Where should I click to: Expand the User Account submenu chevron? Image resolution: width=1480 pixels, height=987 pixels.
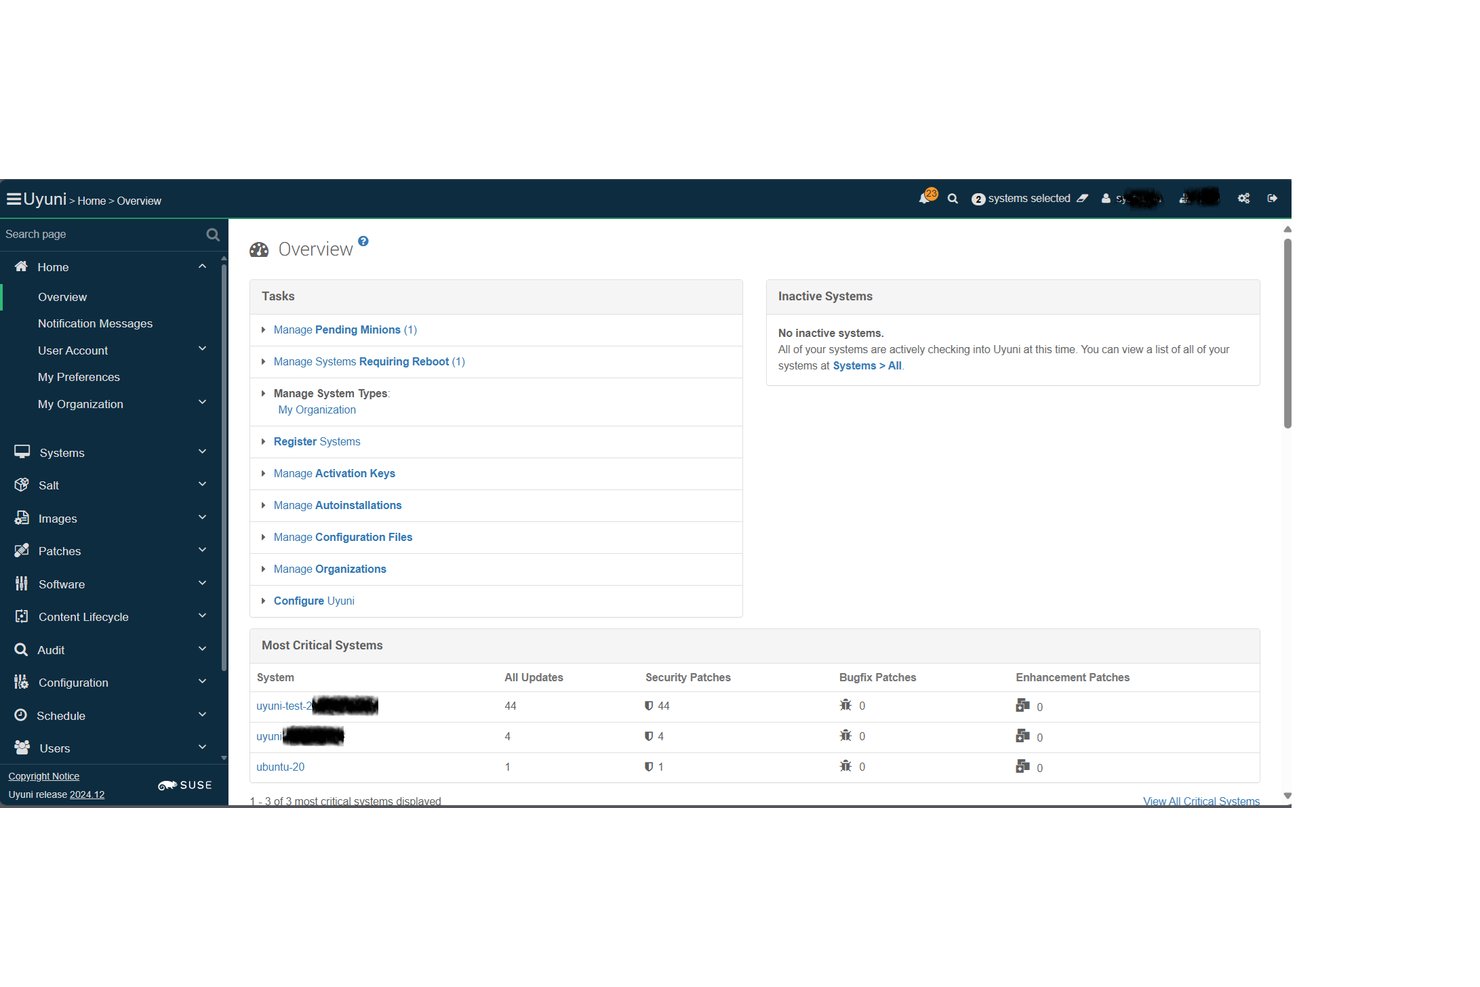coord(202,349)
